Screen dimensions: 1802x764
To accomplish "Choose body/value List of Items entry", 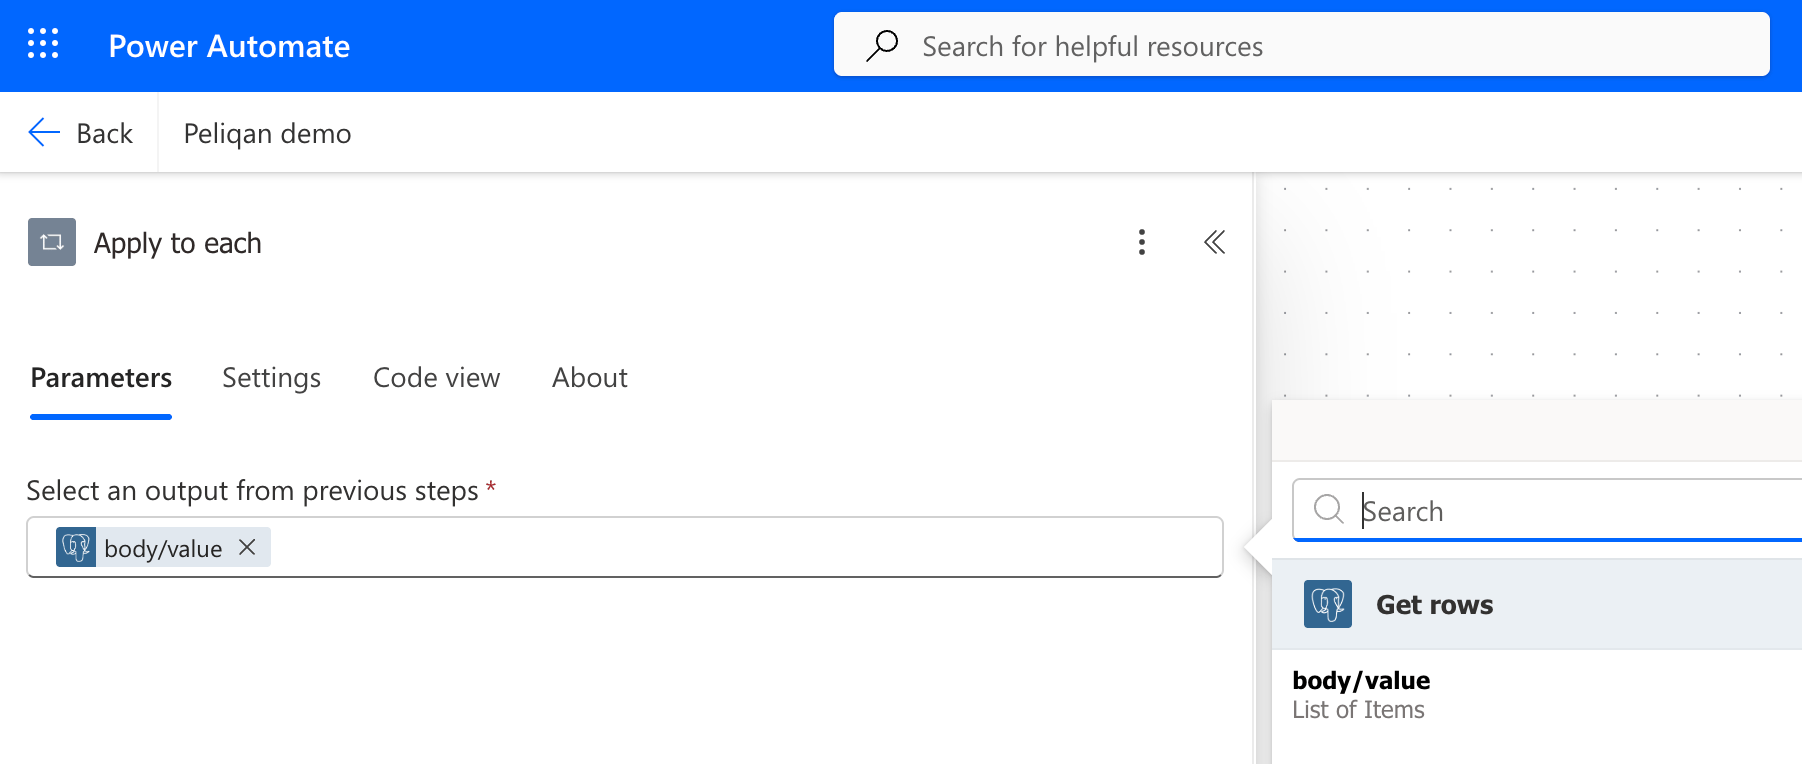I will 1361,695.
